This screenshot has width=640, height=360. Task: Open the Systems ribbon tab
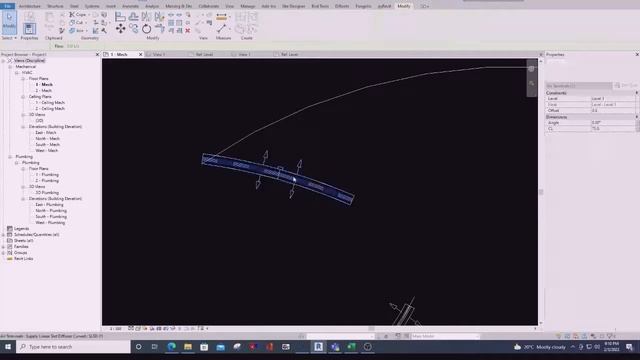[92, 6]
